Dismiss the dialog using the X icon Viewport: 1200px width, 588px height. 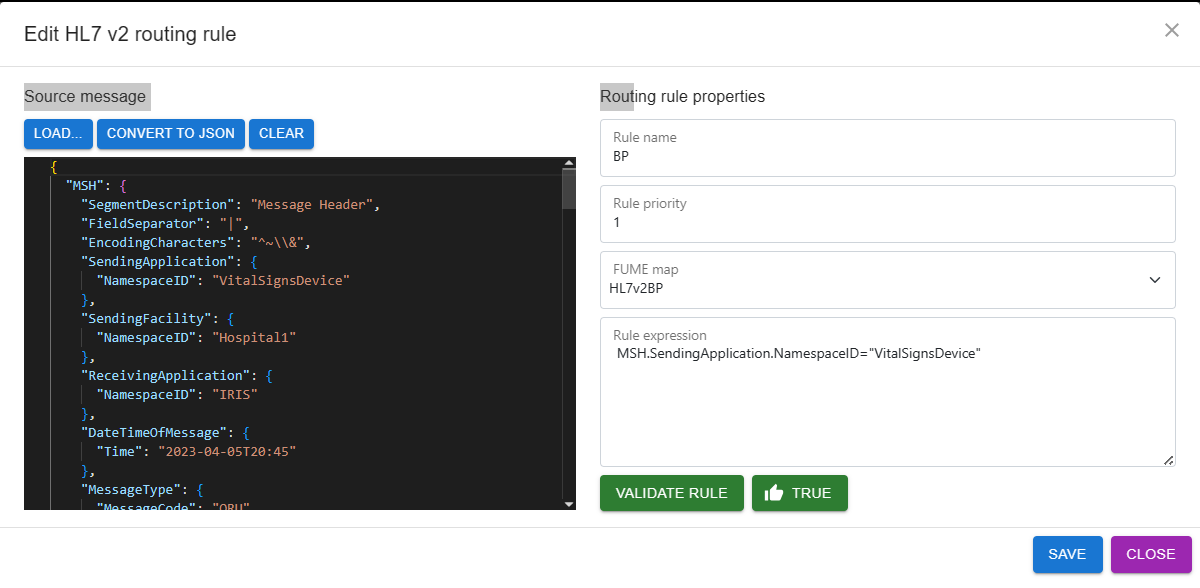tap(1171, 30)
